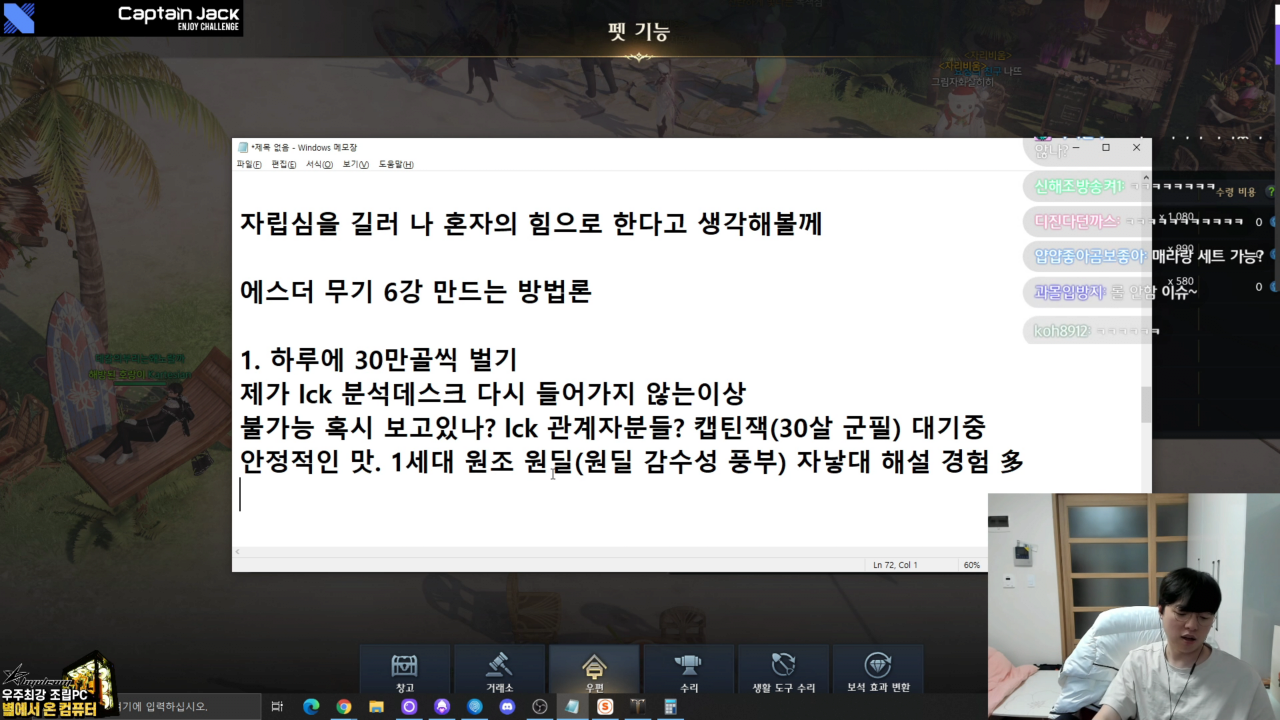Click the Captain Jack logo overlay
Viewport: 1280px width, 720px height.
click(x=121, y=18)
